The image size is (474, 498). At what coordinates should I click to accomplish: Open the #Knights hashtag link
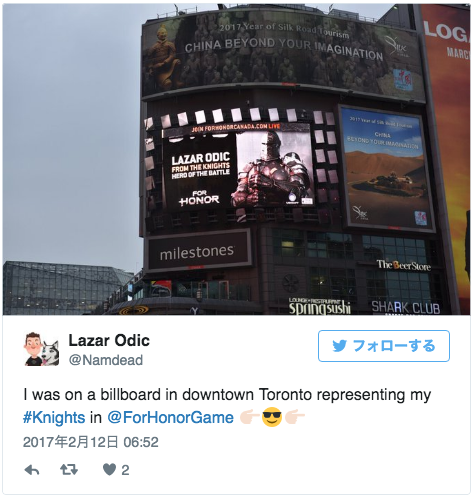click(x=54, y=417)
